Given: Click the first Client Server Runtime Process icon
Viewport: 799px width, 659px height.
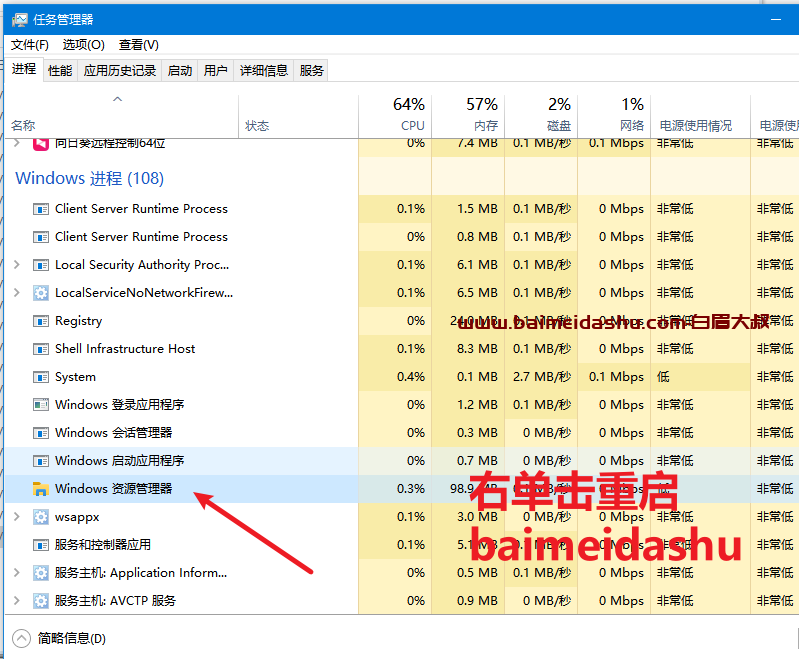Looking at the screenshot, I should [x=41, y=209].
